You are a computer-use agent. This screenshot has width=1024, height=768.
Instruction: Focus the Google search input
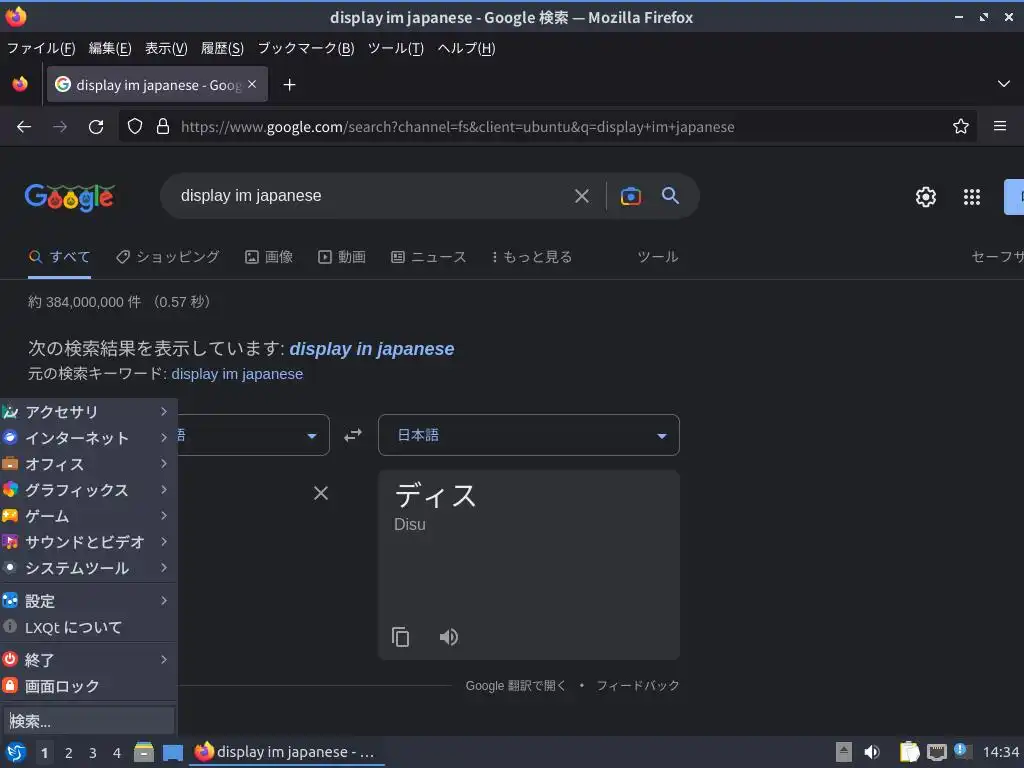pos(372,196)
